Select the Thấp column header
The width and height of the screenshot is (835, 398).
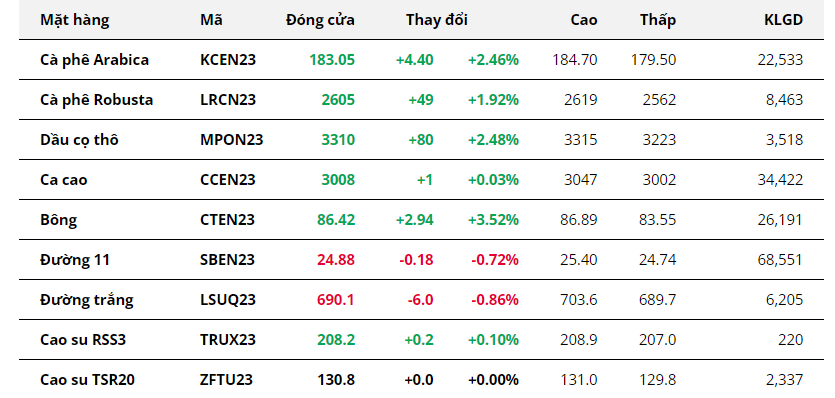coord(658,20)
